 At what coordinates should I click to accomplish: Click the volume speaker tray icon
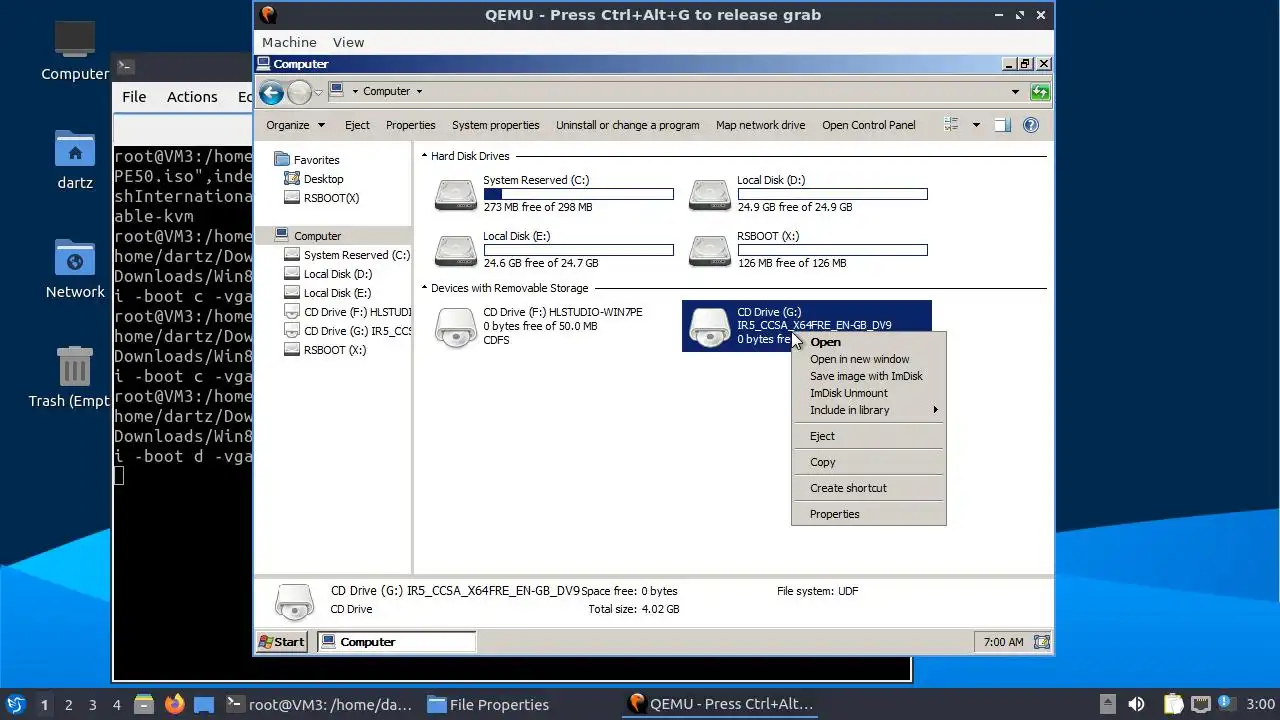click(x=1136, y=704)
